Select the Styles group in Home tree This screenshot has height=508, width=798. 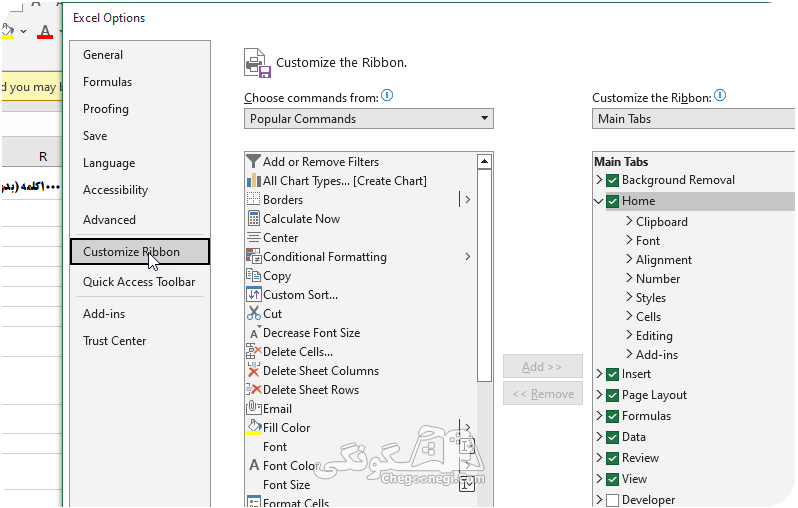point(651,298)
